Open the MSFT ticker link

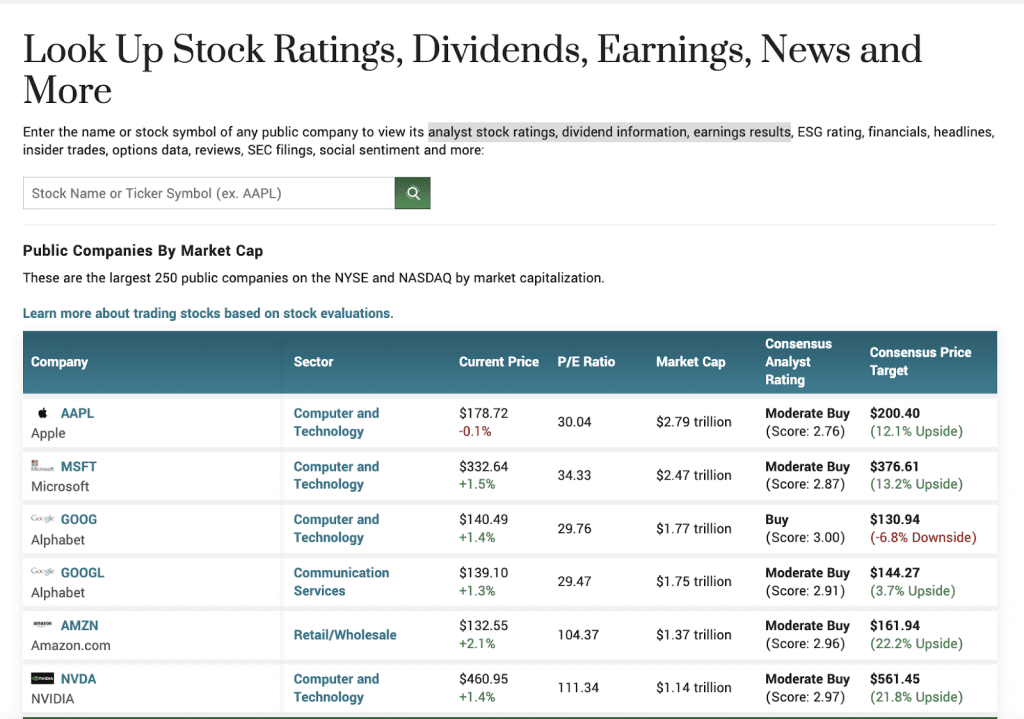click(x=78, y=466)
